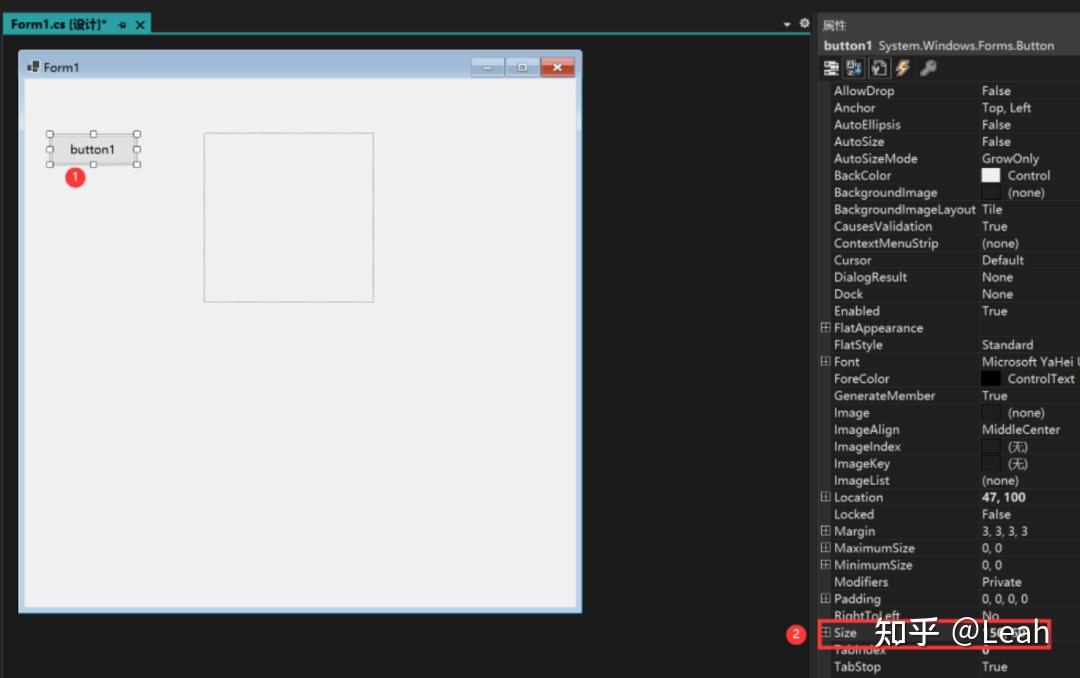Click the window options dropdown arrow near the gear
The image size is (1080, 678).
[x=787, y=21]
